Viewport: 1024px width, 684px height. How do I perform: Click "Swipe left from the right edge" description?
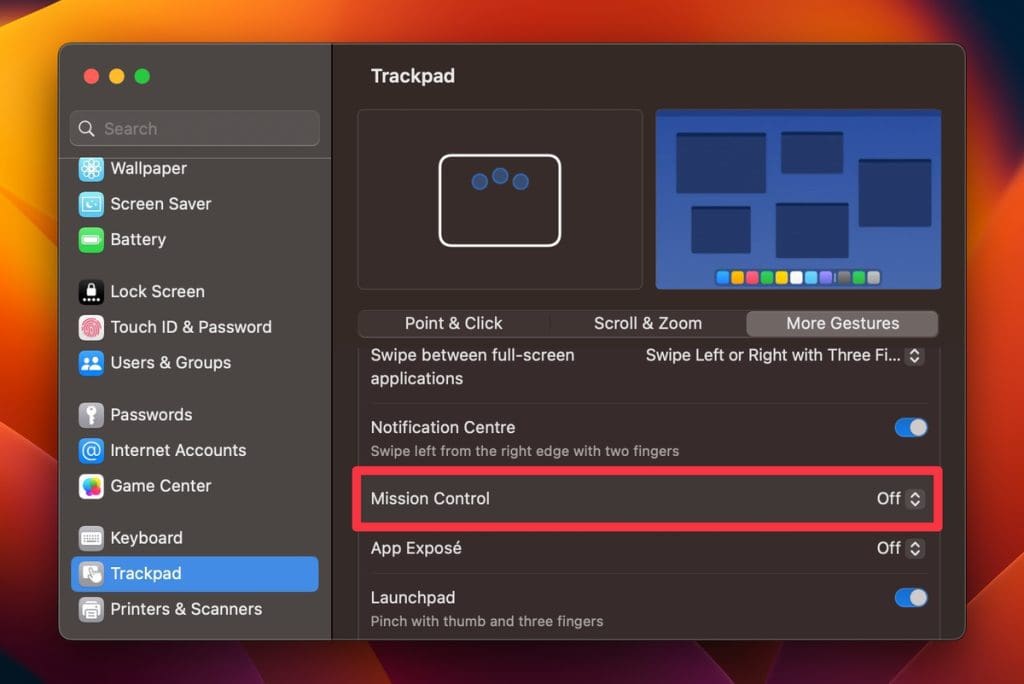pos(524,451)
